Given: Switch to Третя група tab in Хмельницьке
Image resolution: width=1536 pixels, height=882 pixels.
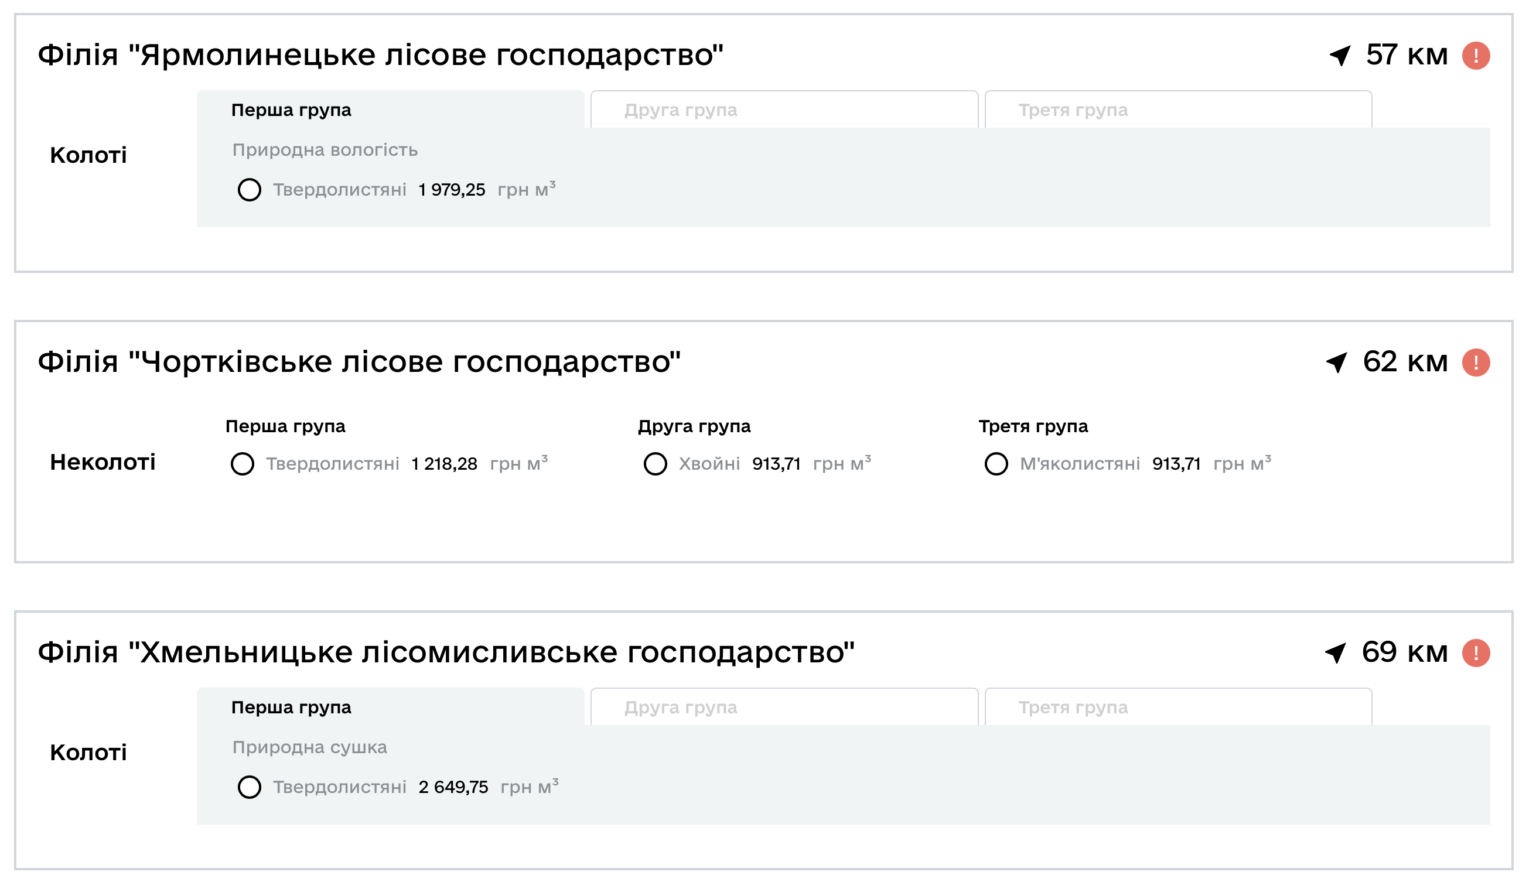Looking at the screenshot, I should pos(1178,707).
